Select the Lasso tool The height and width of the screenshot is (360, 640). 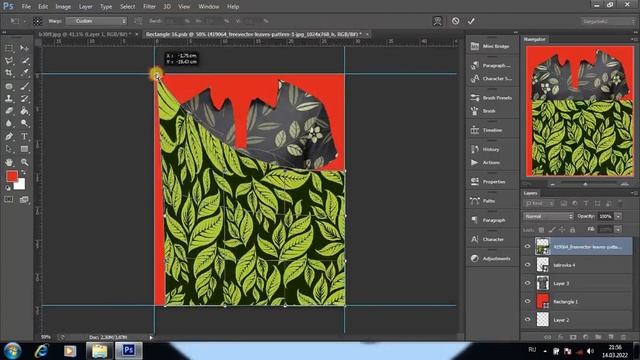9,61
